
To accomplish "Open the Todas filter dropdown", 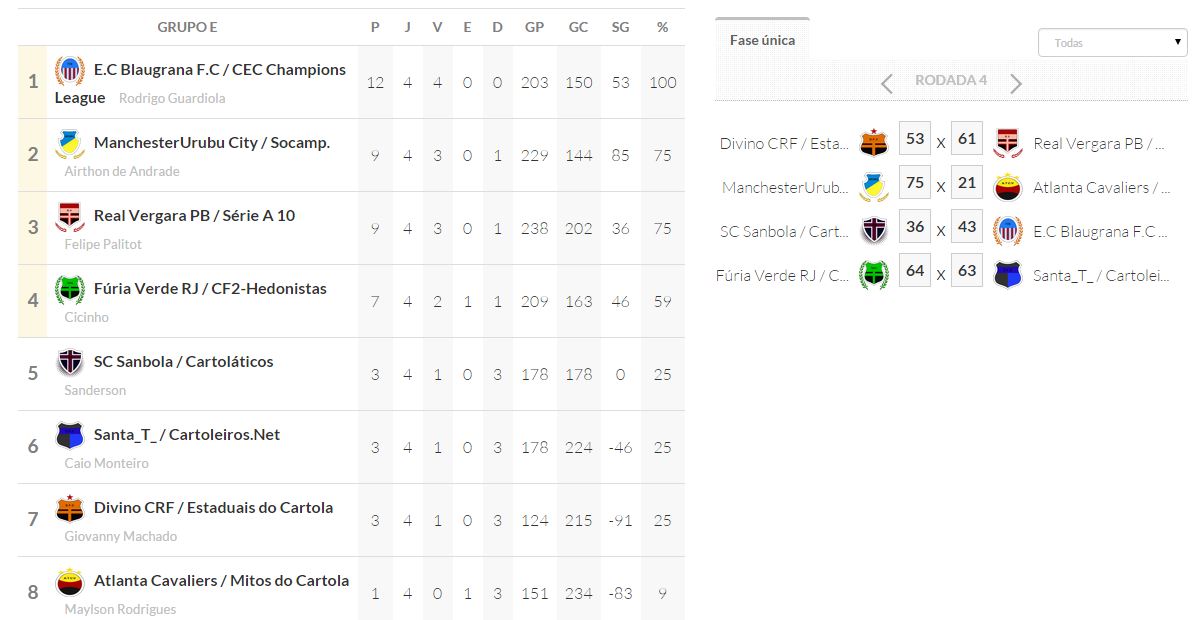I will click(1112, 43).
